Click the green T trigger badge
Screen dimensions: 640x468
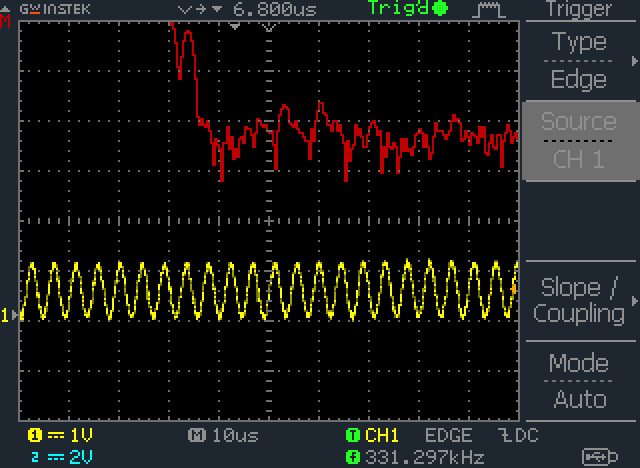tap(353, 435)
